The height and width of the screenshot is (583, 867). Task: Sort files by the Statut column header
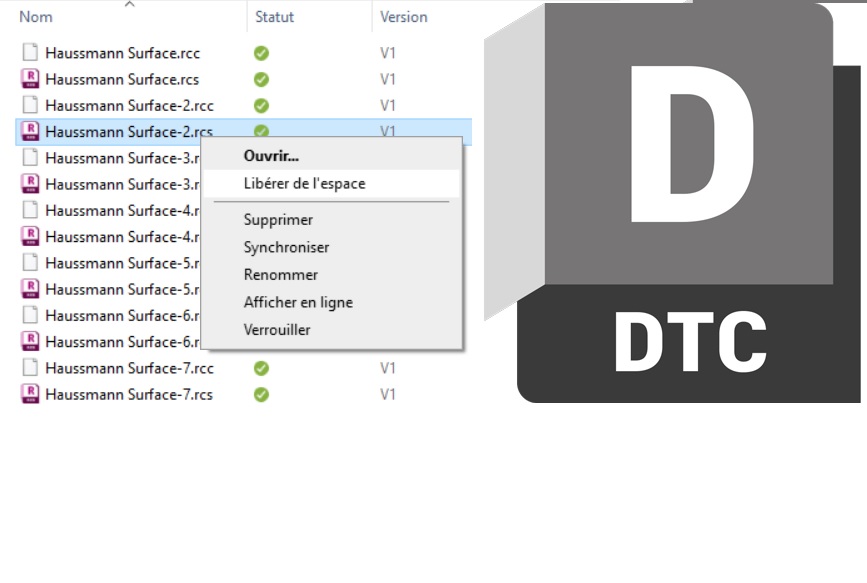[274, 16]
